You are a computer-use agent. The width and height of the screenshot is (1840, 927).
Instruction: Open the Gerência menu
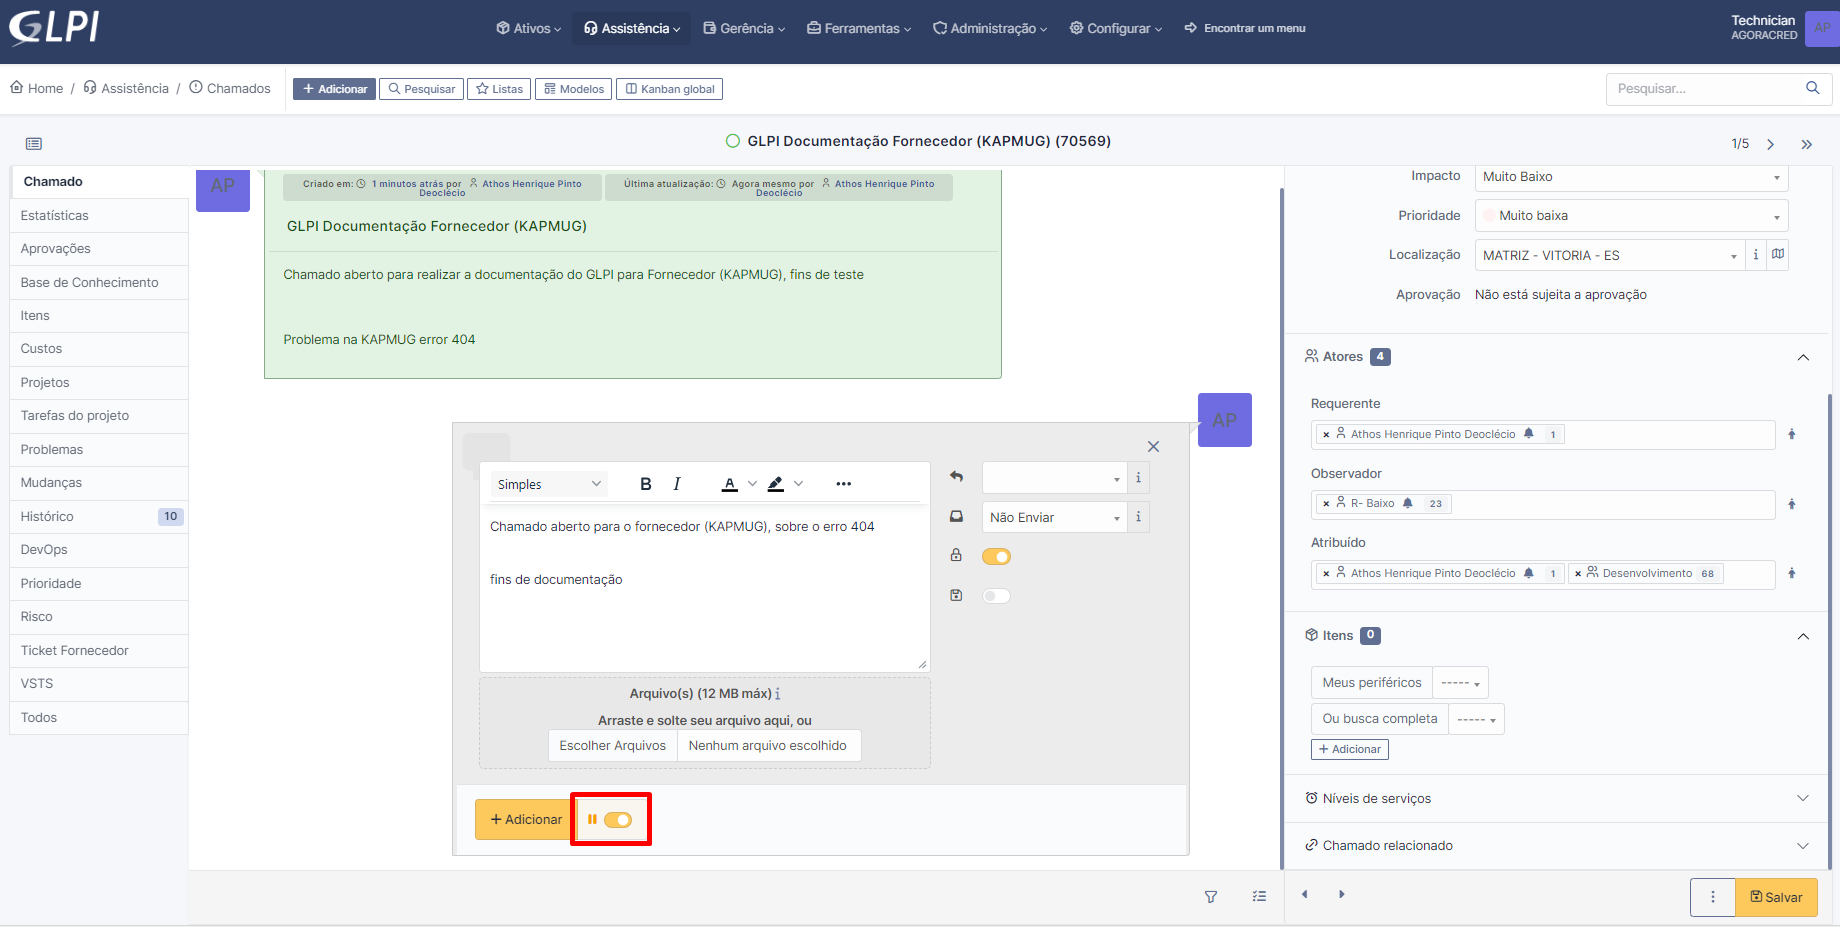click(x=744, y=28)
